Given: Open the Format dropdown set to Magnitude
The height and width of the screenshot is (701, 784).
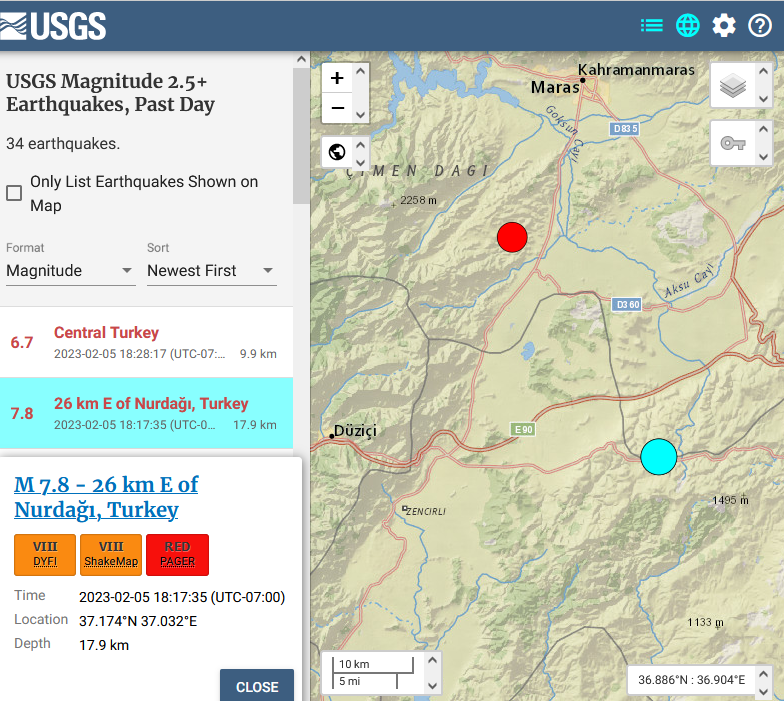Looking at the screenshot, I should tap(70, 271).
